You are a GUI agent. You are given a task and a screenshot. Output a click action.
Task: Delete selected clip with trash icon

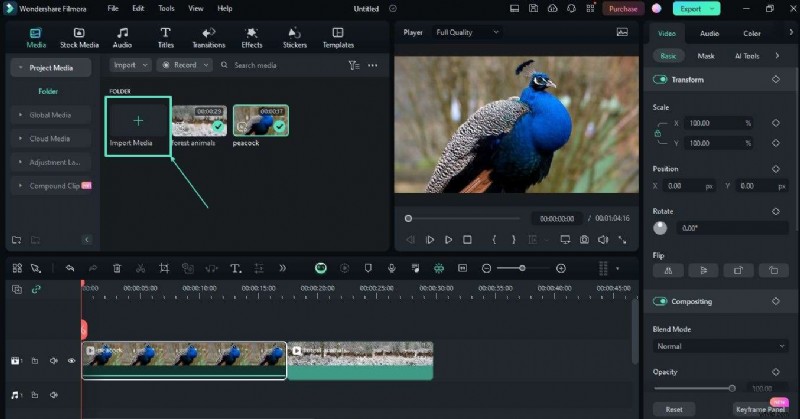point(117,268)
